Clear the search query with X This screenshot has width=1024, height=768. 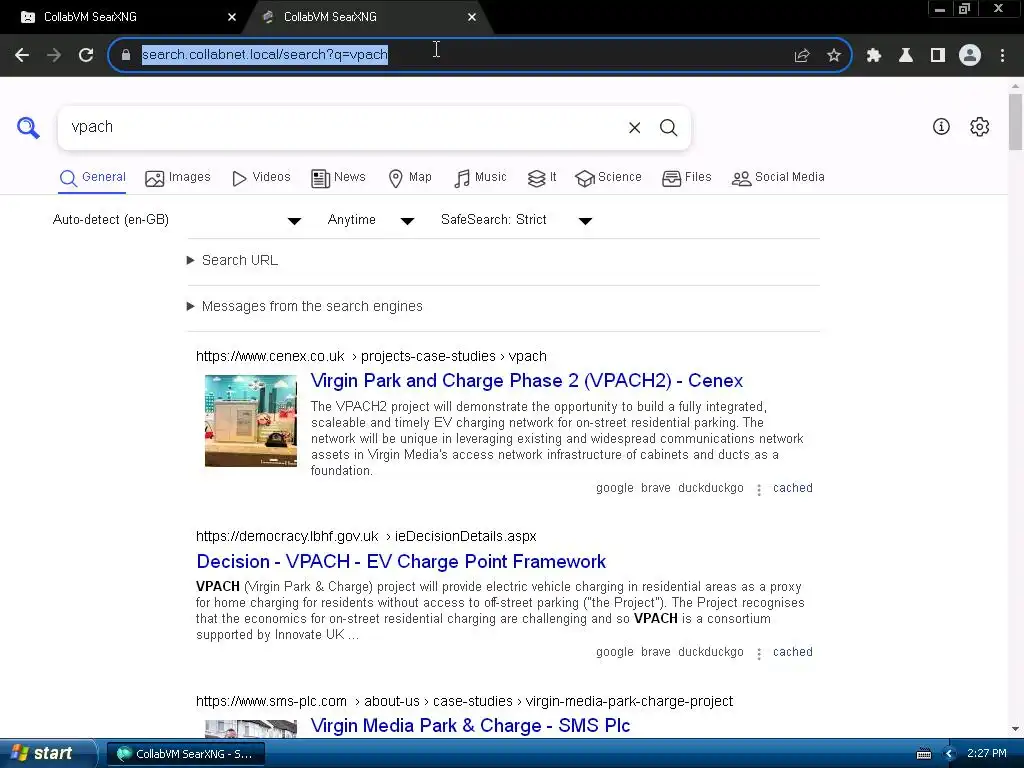click(634, 127)
